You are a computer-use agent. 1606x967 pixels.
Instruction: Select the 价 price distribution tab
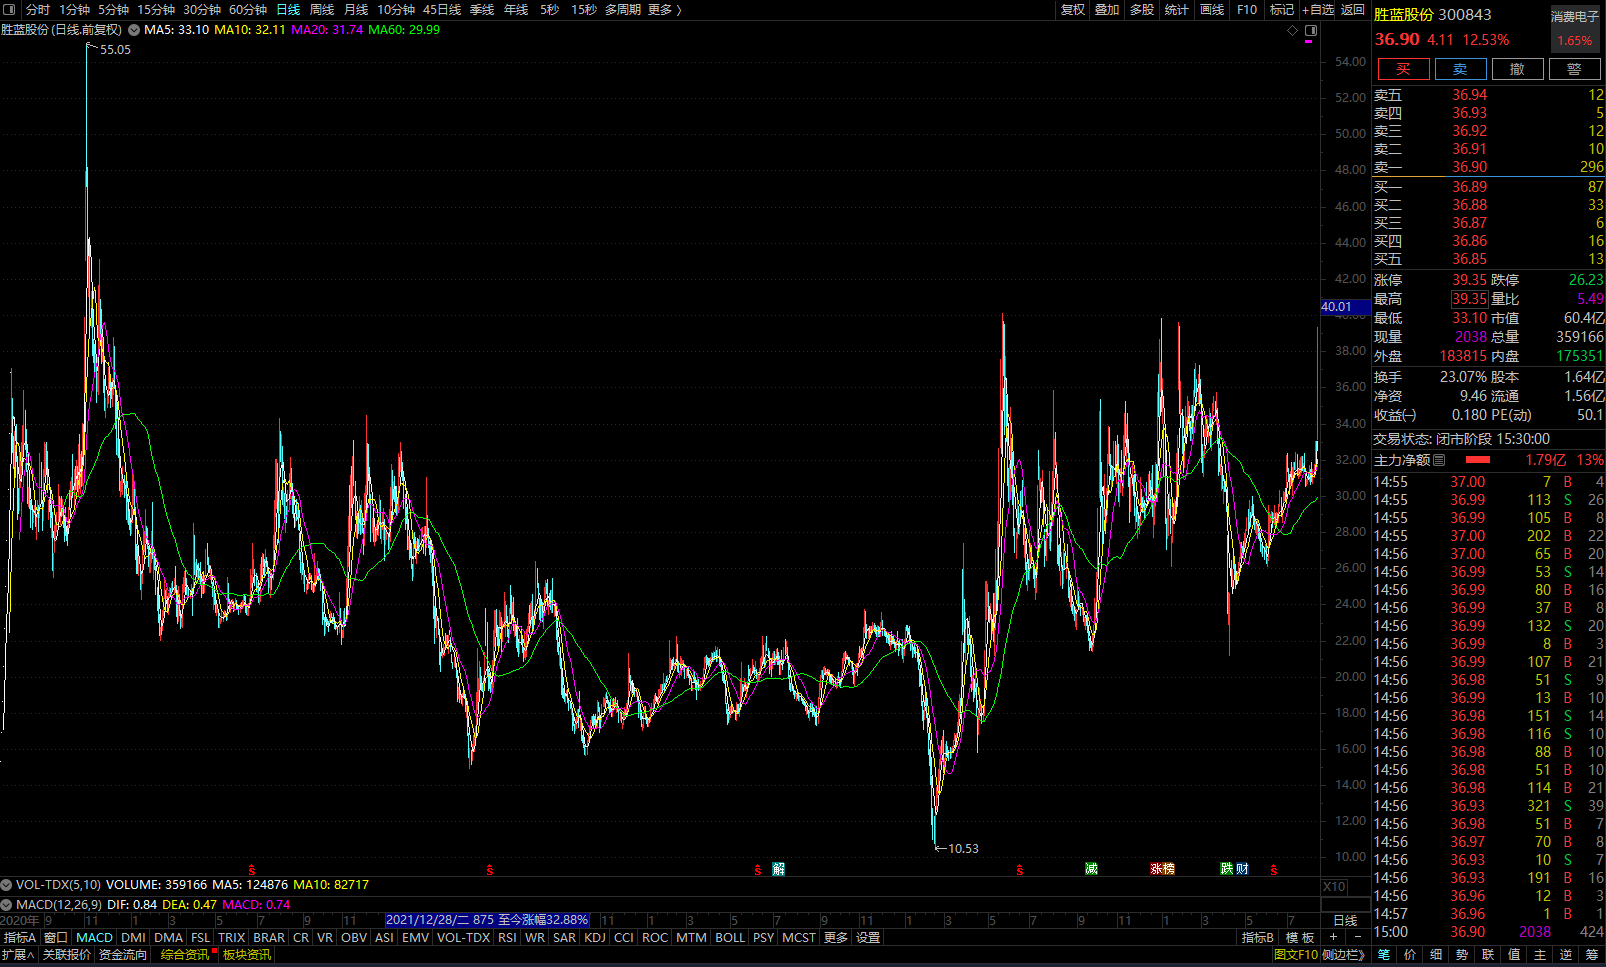[1410, 955]
